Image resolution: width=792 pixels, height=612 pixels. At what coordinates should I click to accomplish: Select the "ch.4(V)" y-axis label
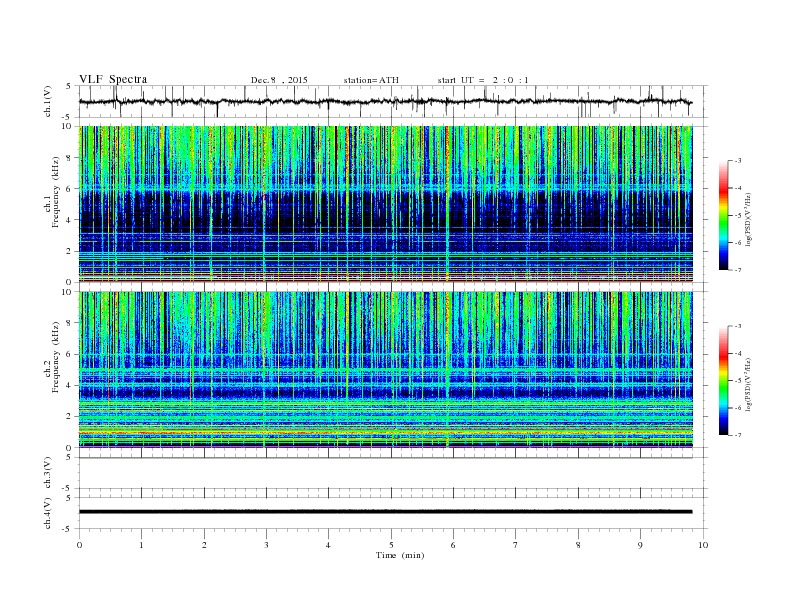(48, 513)
